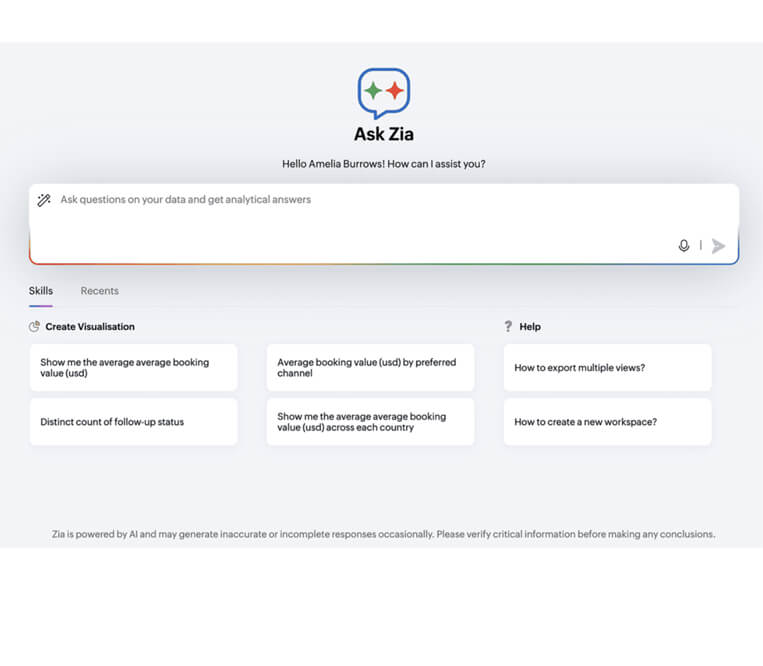This screenshot has height=666, width=763.
Task: Select 'Show me the average average booking value (usd)' card
Action: tap(133, 368)
